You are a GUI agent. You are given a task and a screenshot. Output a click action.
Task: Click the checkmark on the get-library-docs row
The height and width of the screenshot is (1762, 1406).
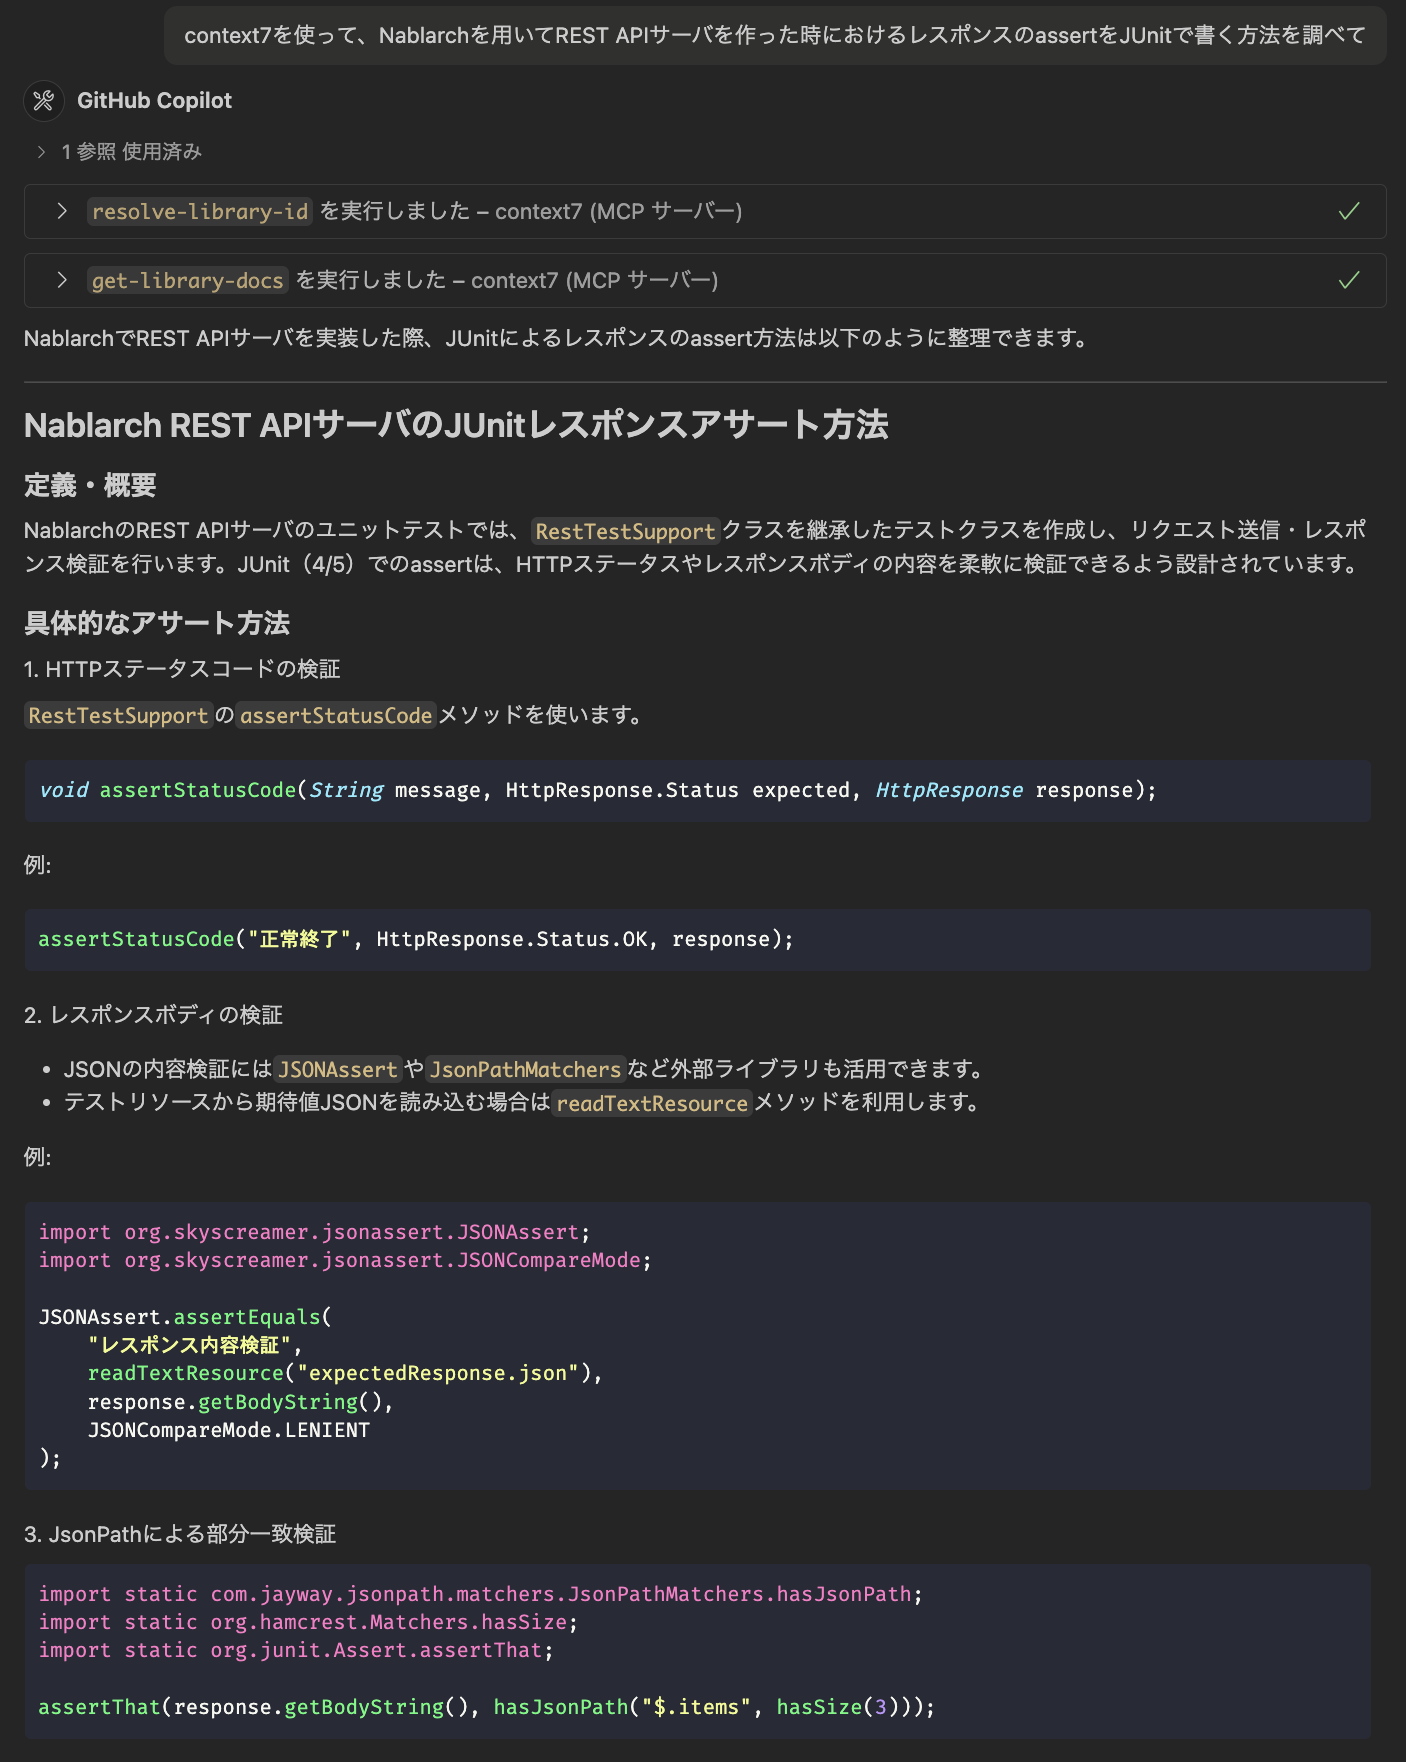(x=1349, y=280)
